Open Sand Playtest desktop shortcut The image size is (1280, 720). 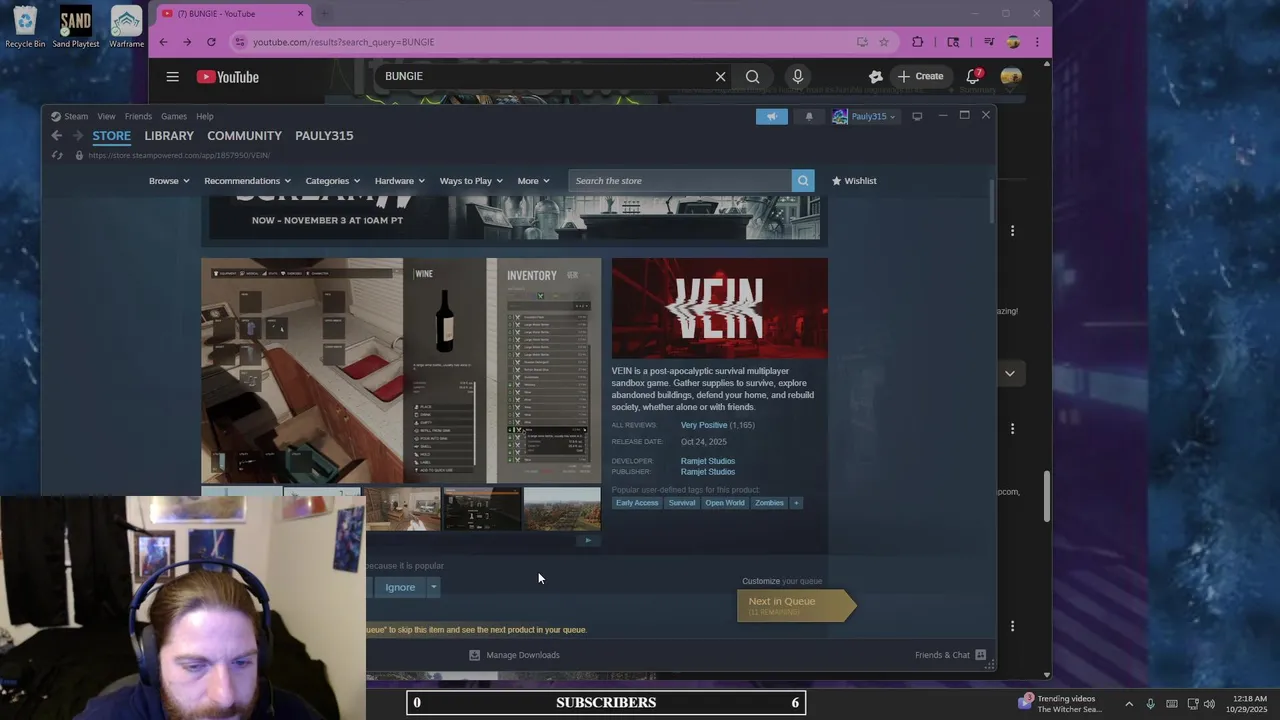point(76,27)
